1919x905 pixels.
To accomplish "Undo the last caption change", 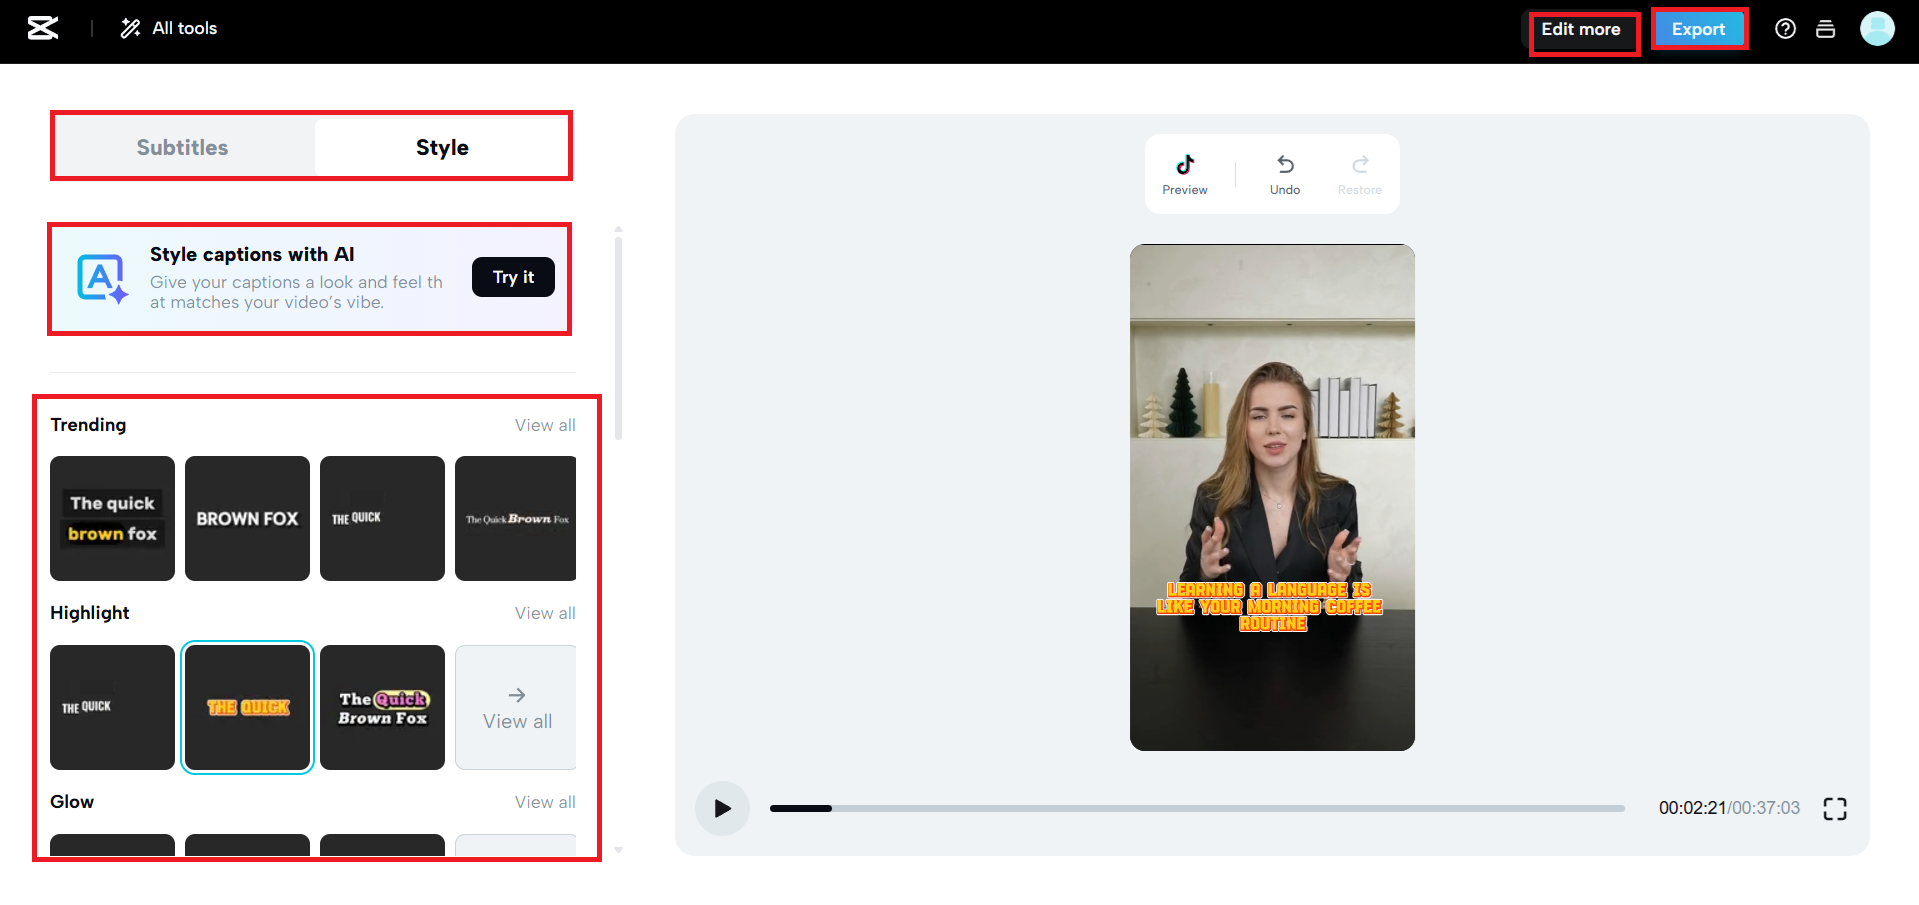I will tap(1285, 174).
